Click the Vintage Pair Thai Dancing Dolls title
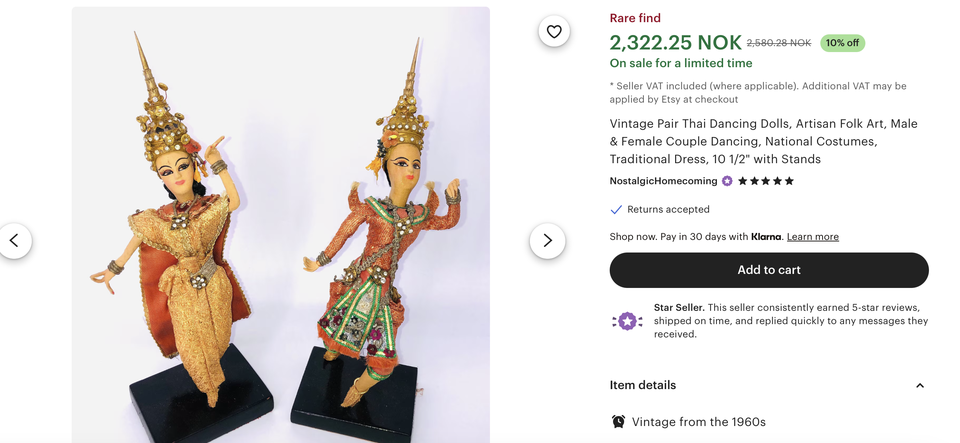Screen dimensions: 960x443 click(x=763, y=141)
